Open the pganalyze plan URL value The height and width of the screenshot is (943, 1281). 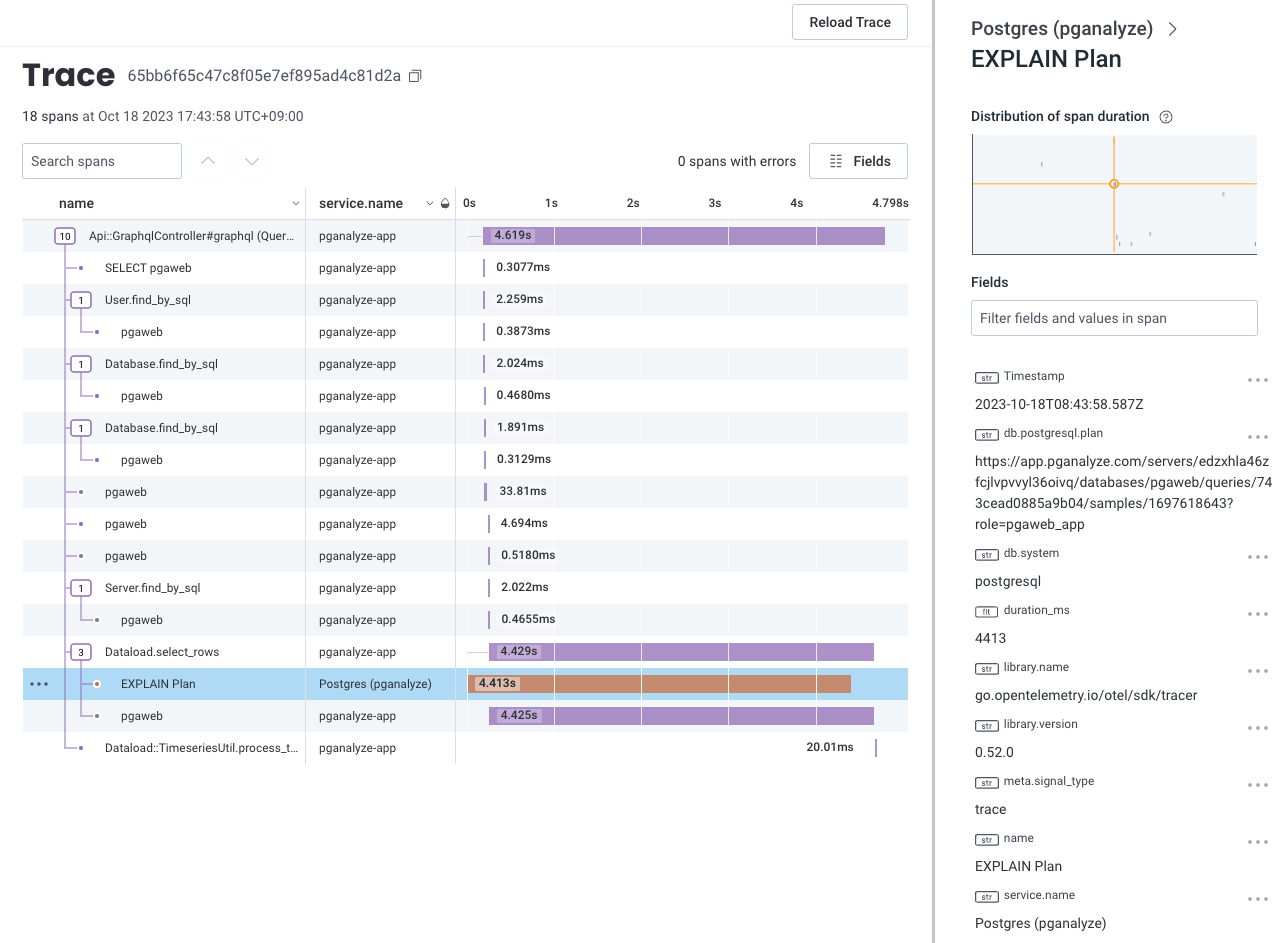1123,492
